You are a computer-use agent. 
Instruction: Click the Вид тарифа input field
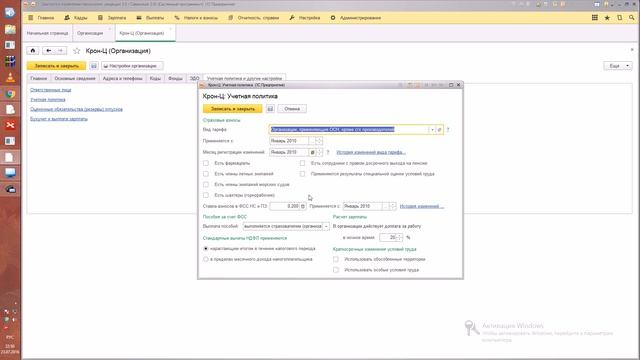pyautogui.click(x=349, y=129)
